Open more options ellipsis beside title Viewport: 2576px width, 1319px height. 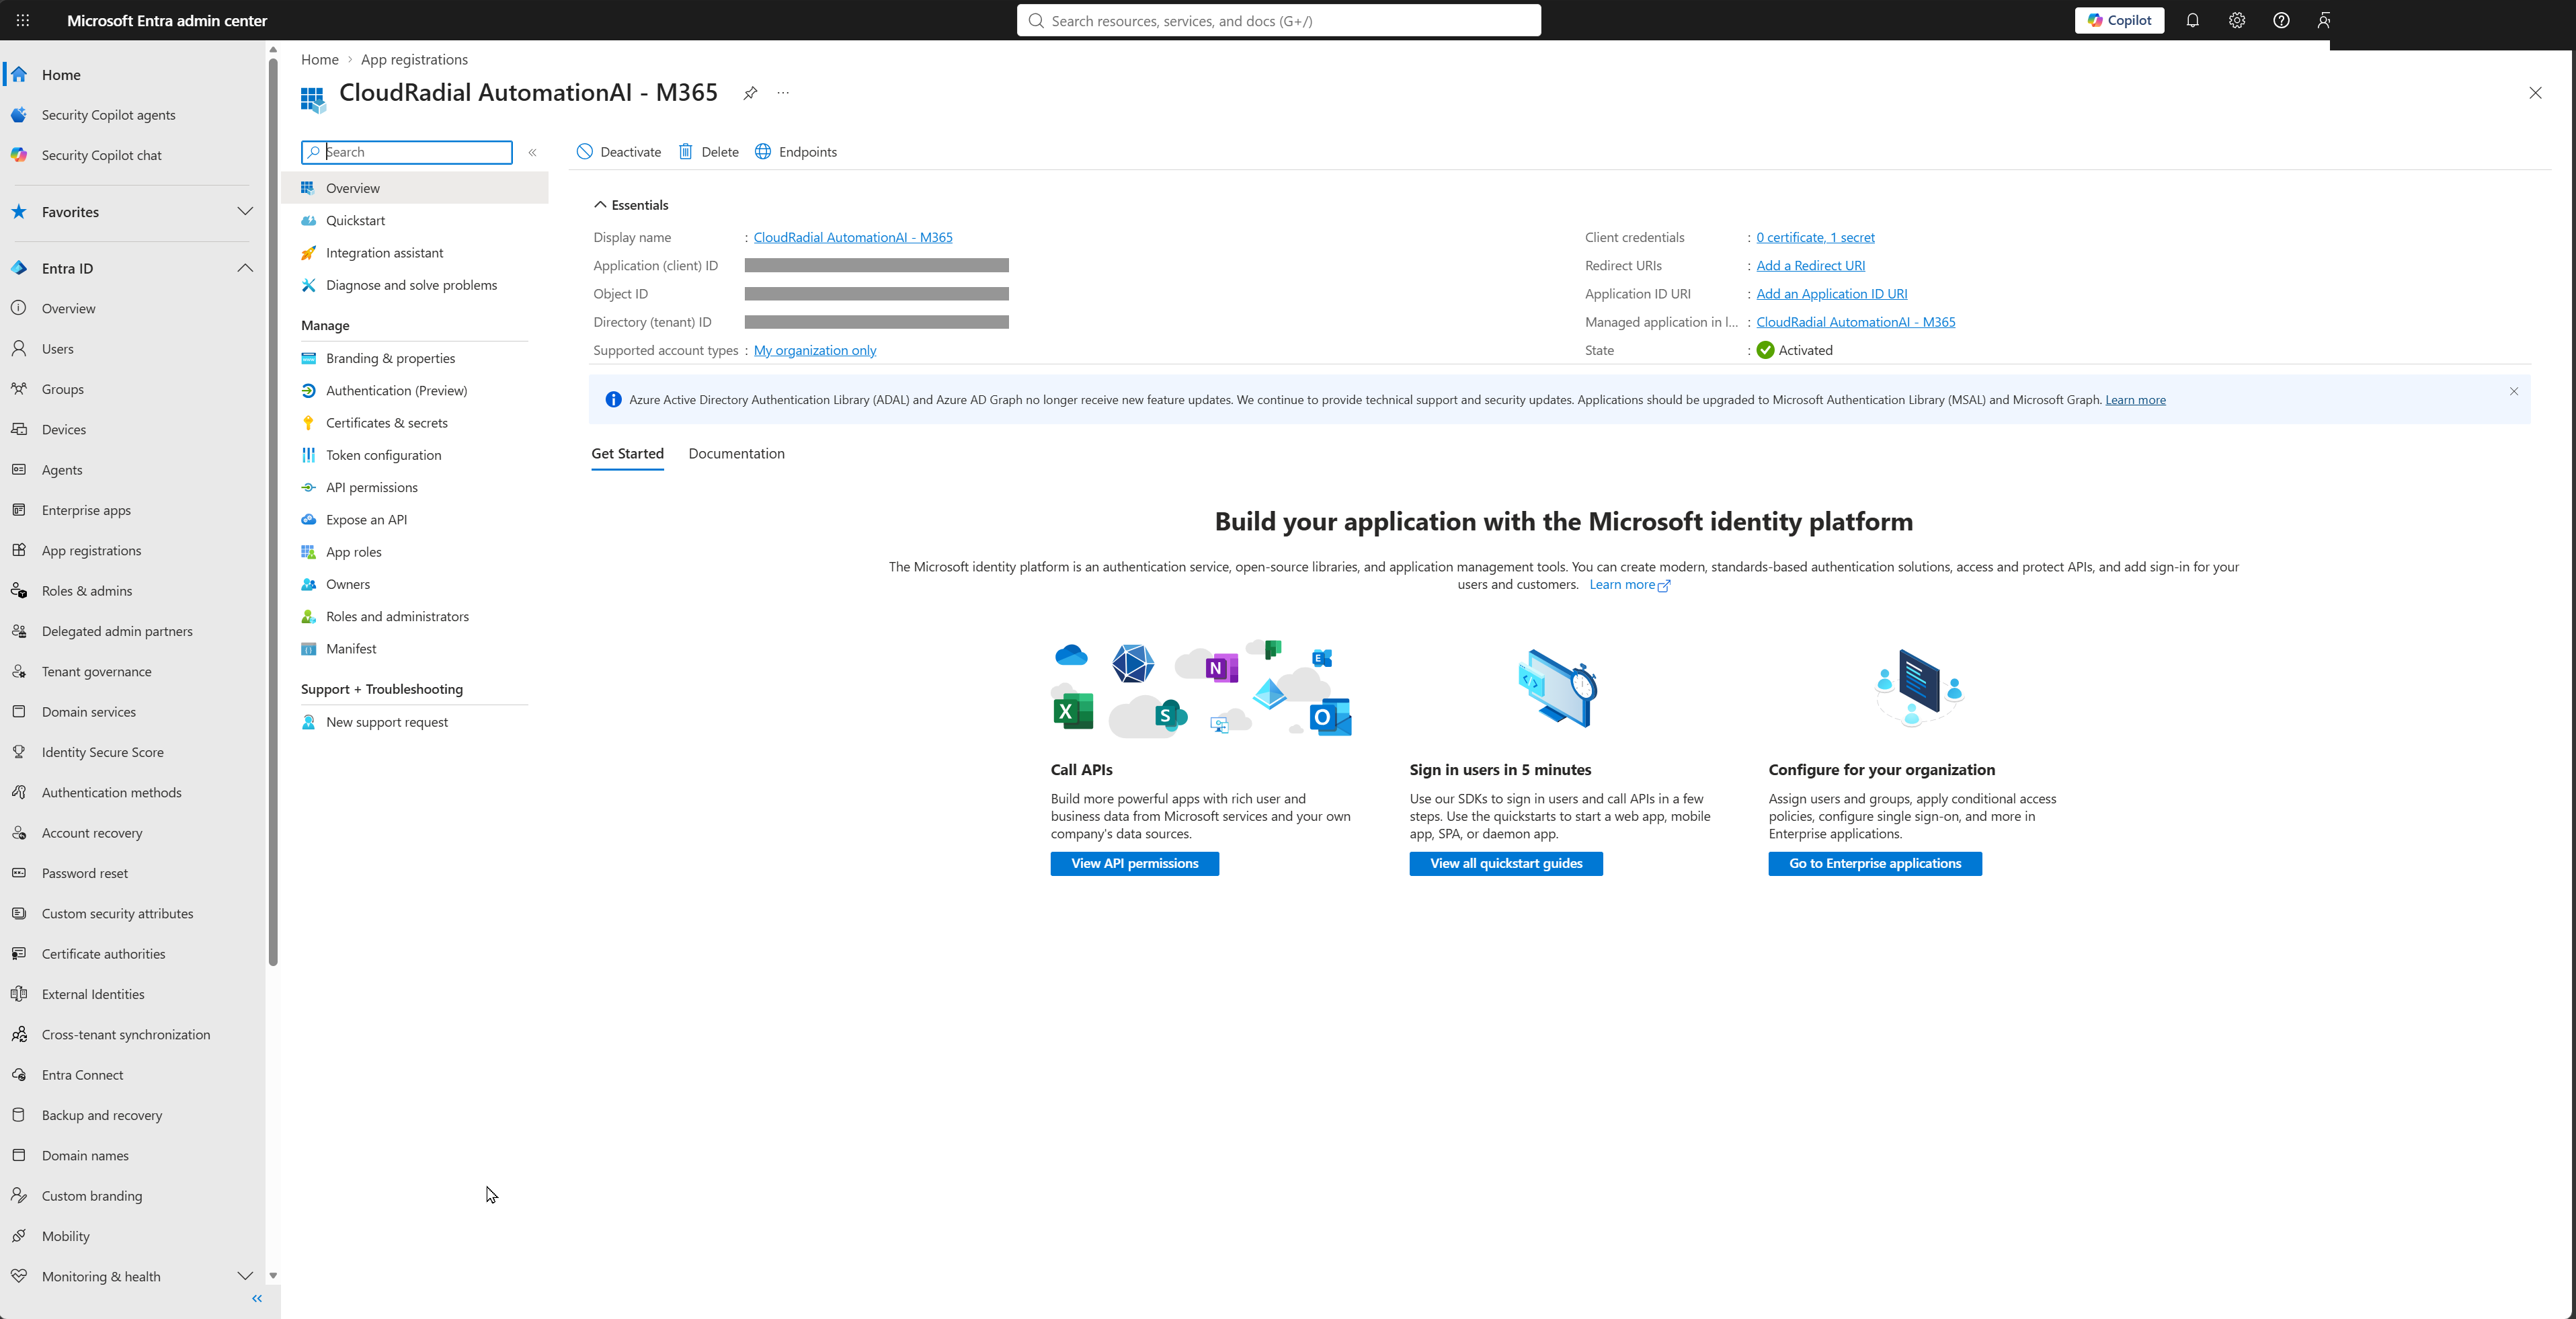[783, 93]
